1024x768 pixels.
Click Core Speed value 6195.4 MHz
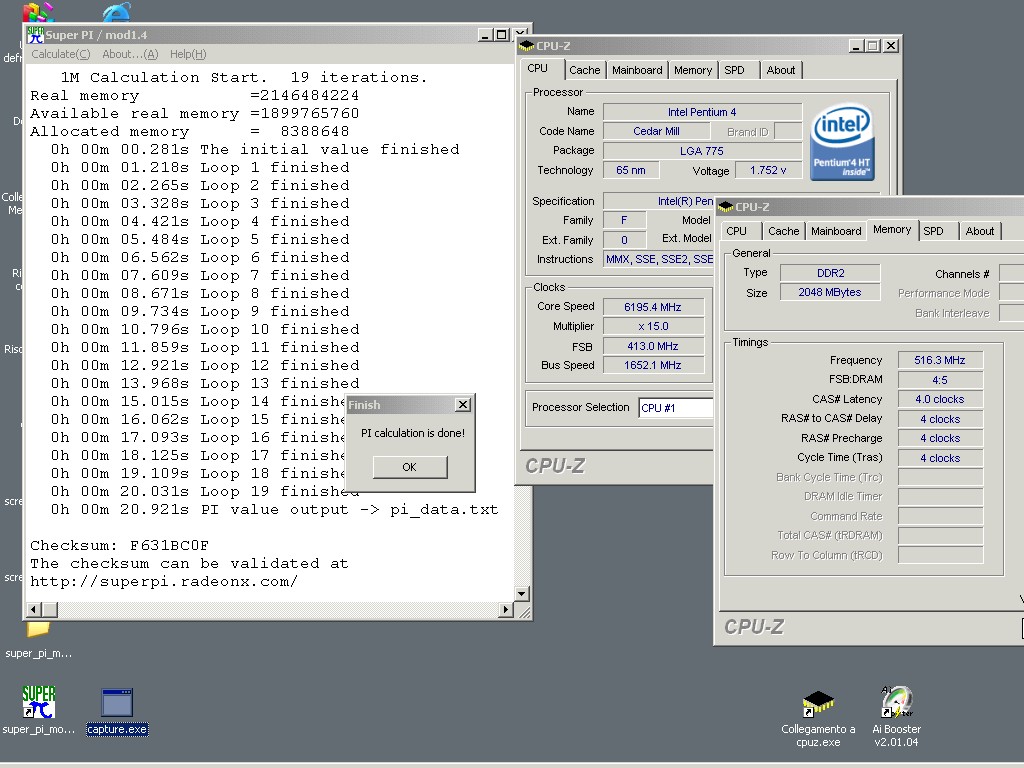pos(653,307)
